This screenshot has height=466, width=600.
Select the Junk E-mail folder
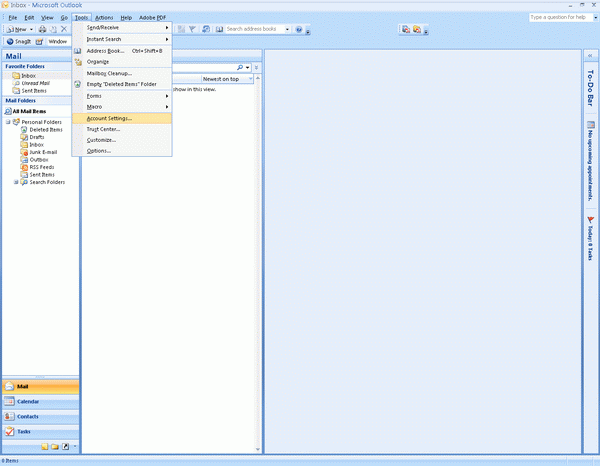coord(43,152)
